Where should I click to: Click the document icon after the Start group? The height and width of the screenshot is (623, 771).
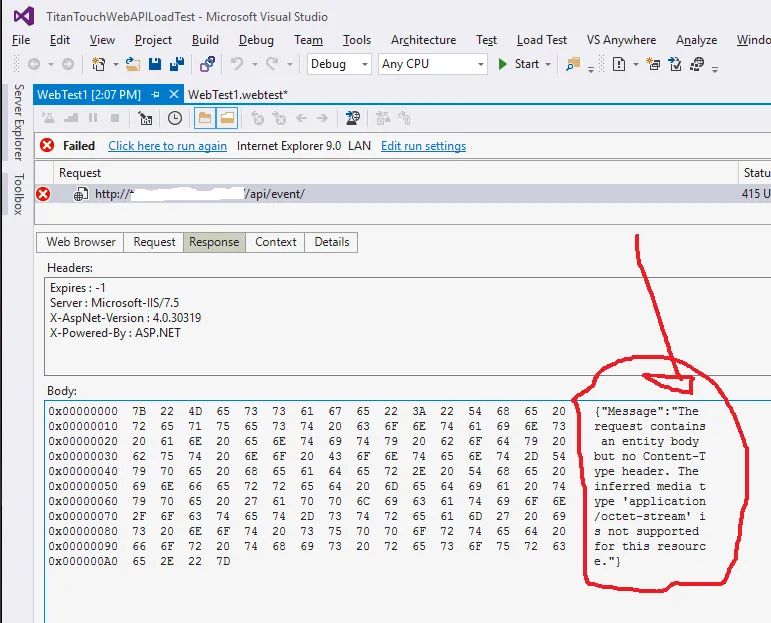(619, 64)
